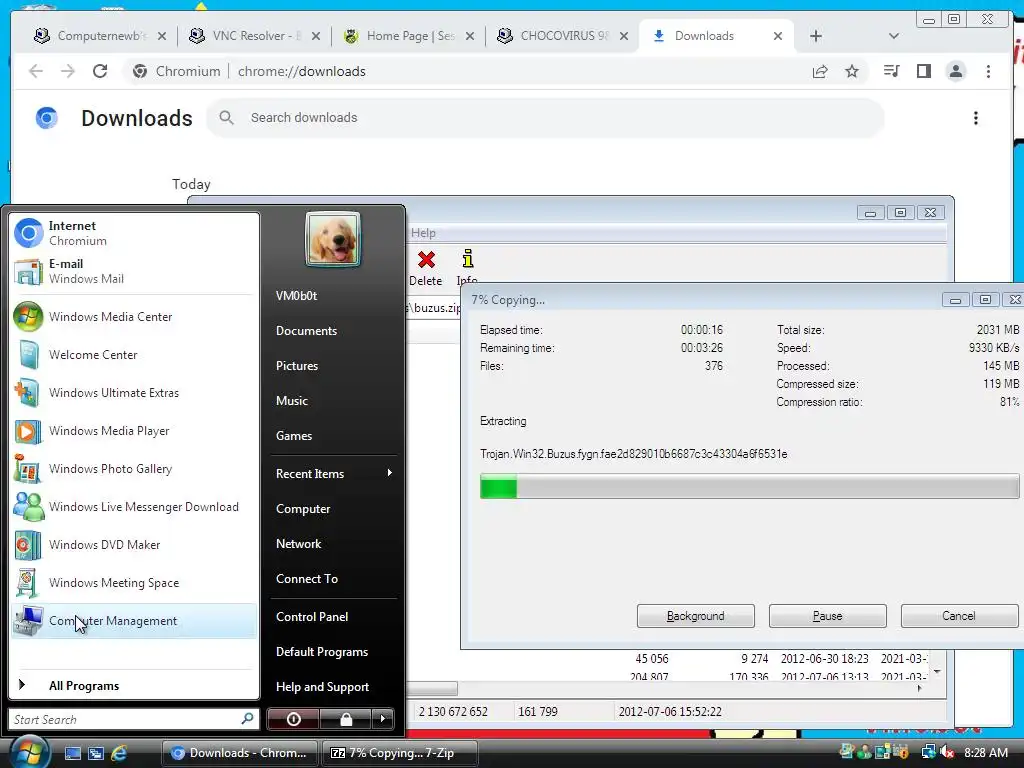The width and height of the screenshot is (1024, 768).
Task: Open Documents from Start menu
Action: pos(333,330)
